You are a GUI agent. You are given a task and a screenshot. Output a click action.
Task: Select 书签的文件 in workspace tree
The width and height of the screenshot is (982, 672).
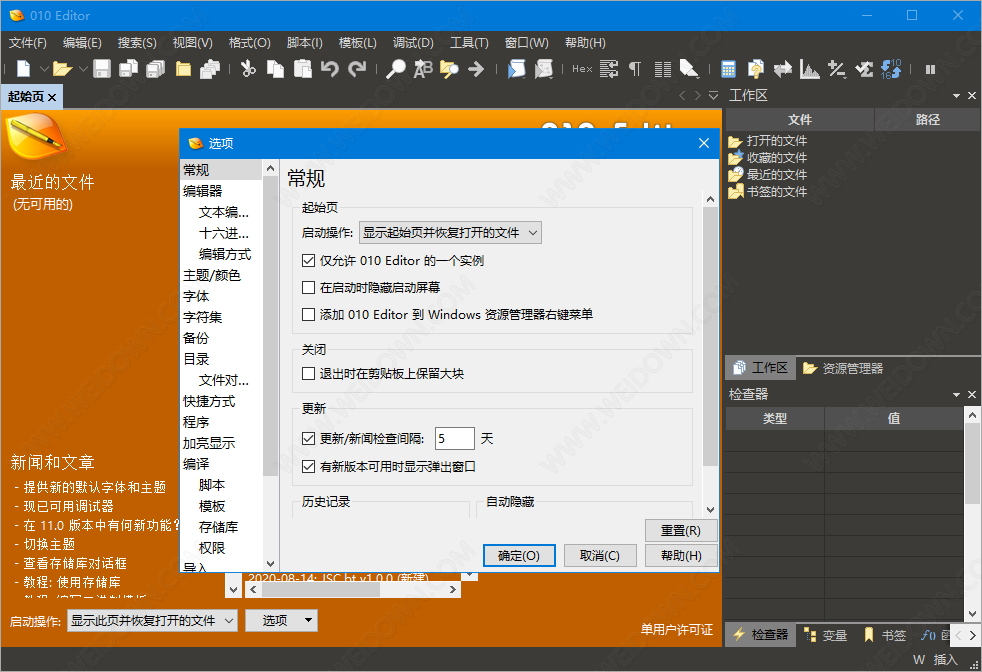coord(777,191)
